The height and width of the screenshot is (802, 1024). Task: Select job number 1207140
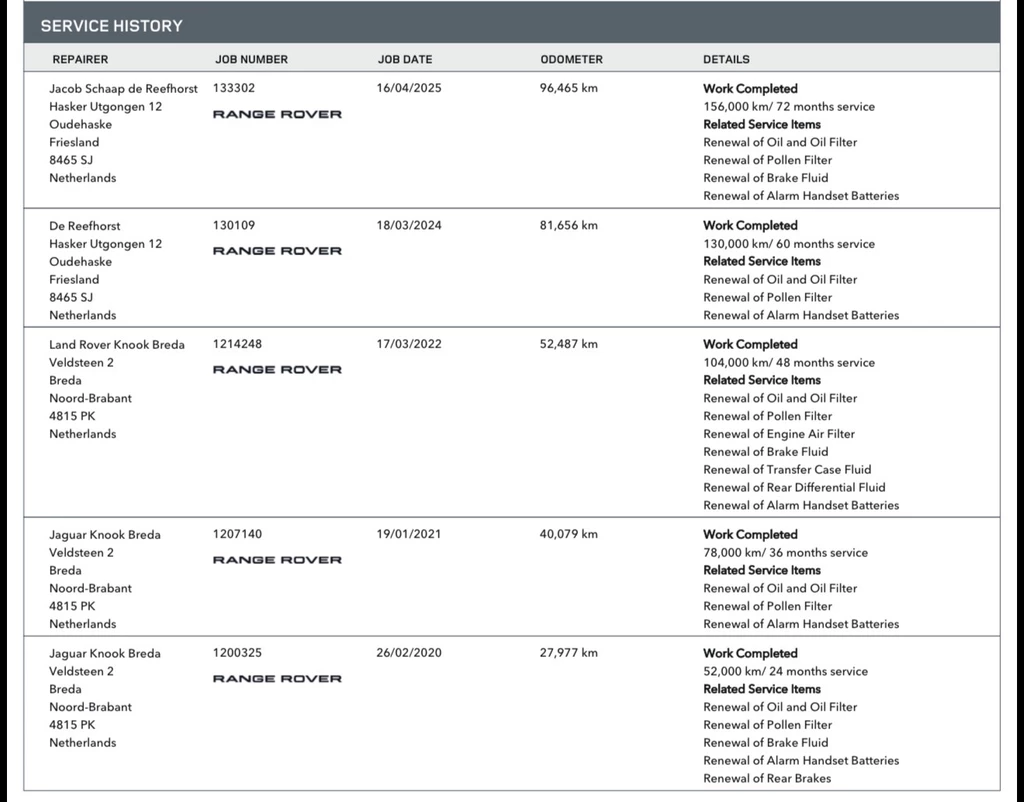[237, 534]
